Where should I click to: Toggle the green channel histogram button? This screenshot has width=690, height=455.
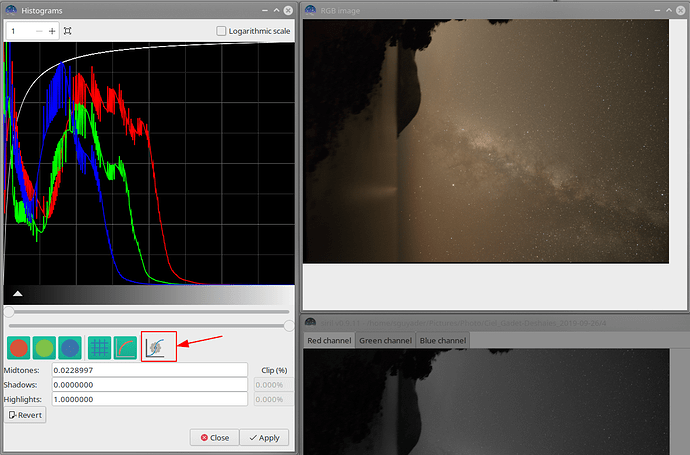click(x=44, y=348)
